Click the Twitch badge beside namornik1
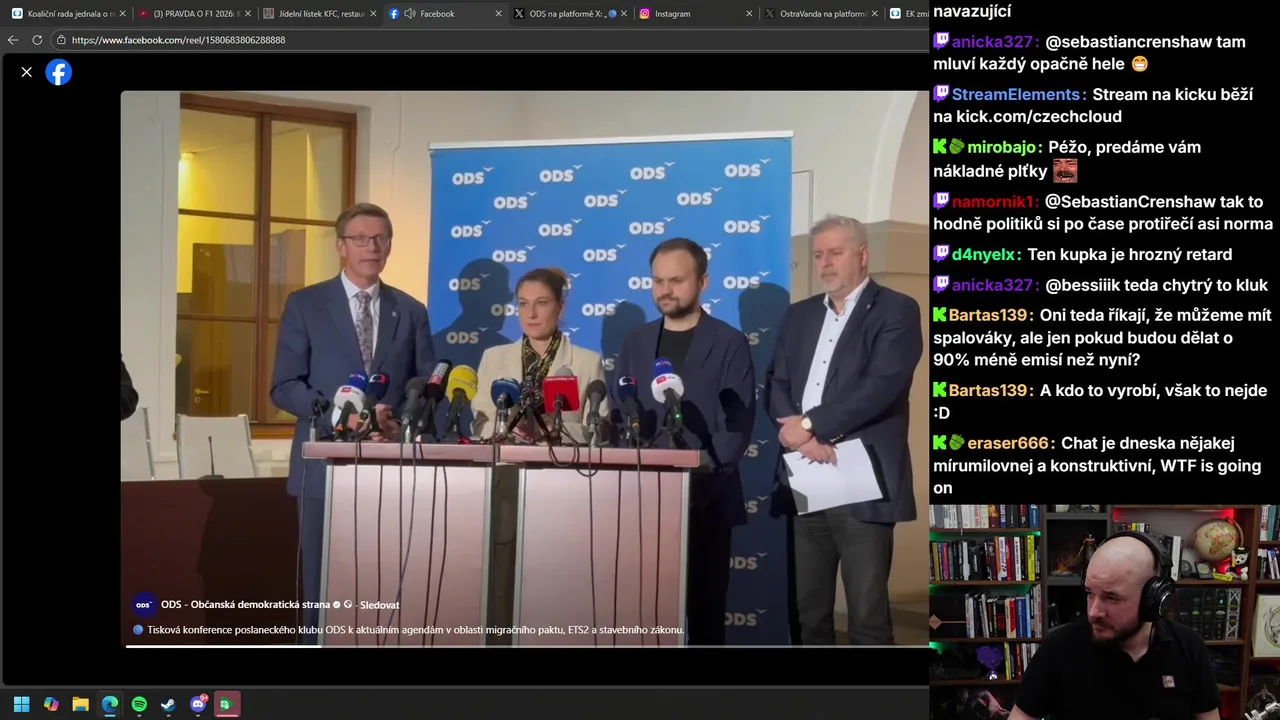The height and width of the screenshot is (720, 1280). pyautogui.click(x=941, y=201)
